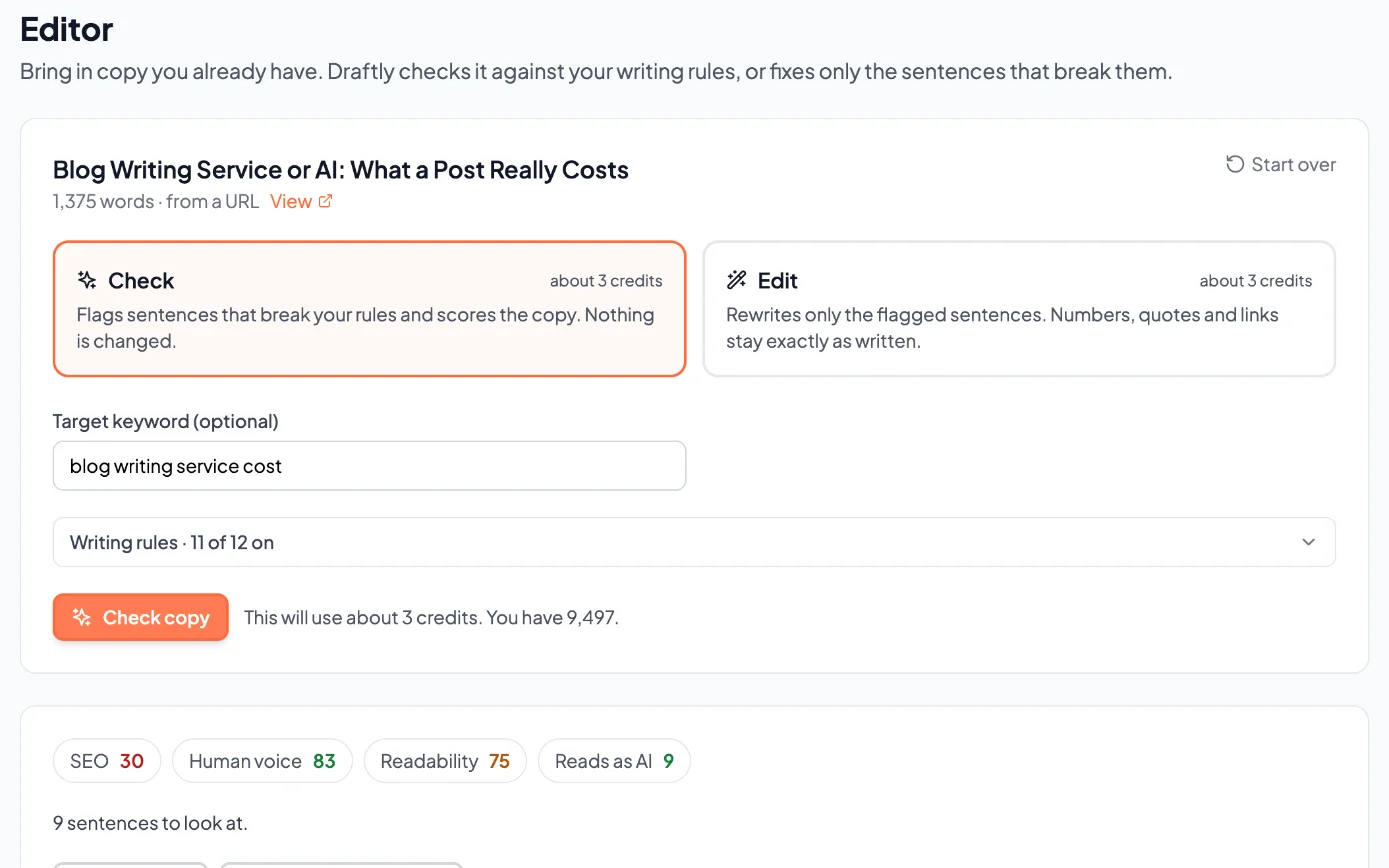1389x868 pixels.
Task: Click the 'Bring in copy you already have' description
Action: click(x=596, y=72)
